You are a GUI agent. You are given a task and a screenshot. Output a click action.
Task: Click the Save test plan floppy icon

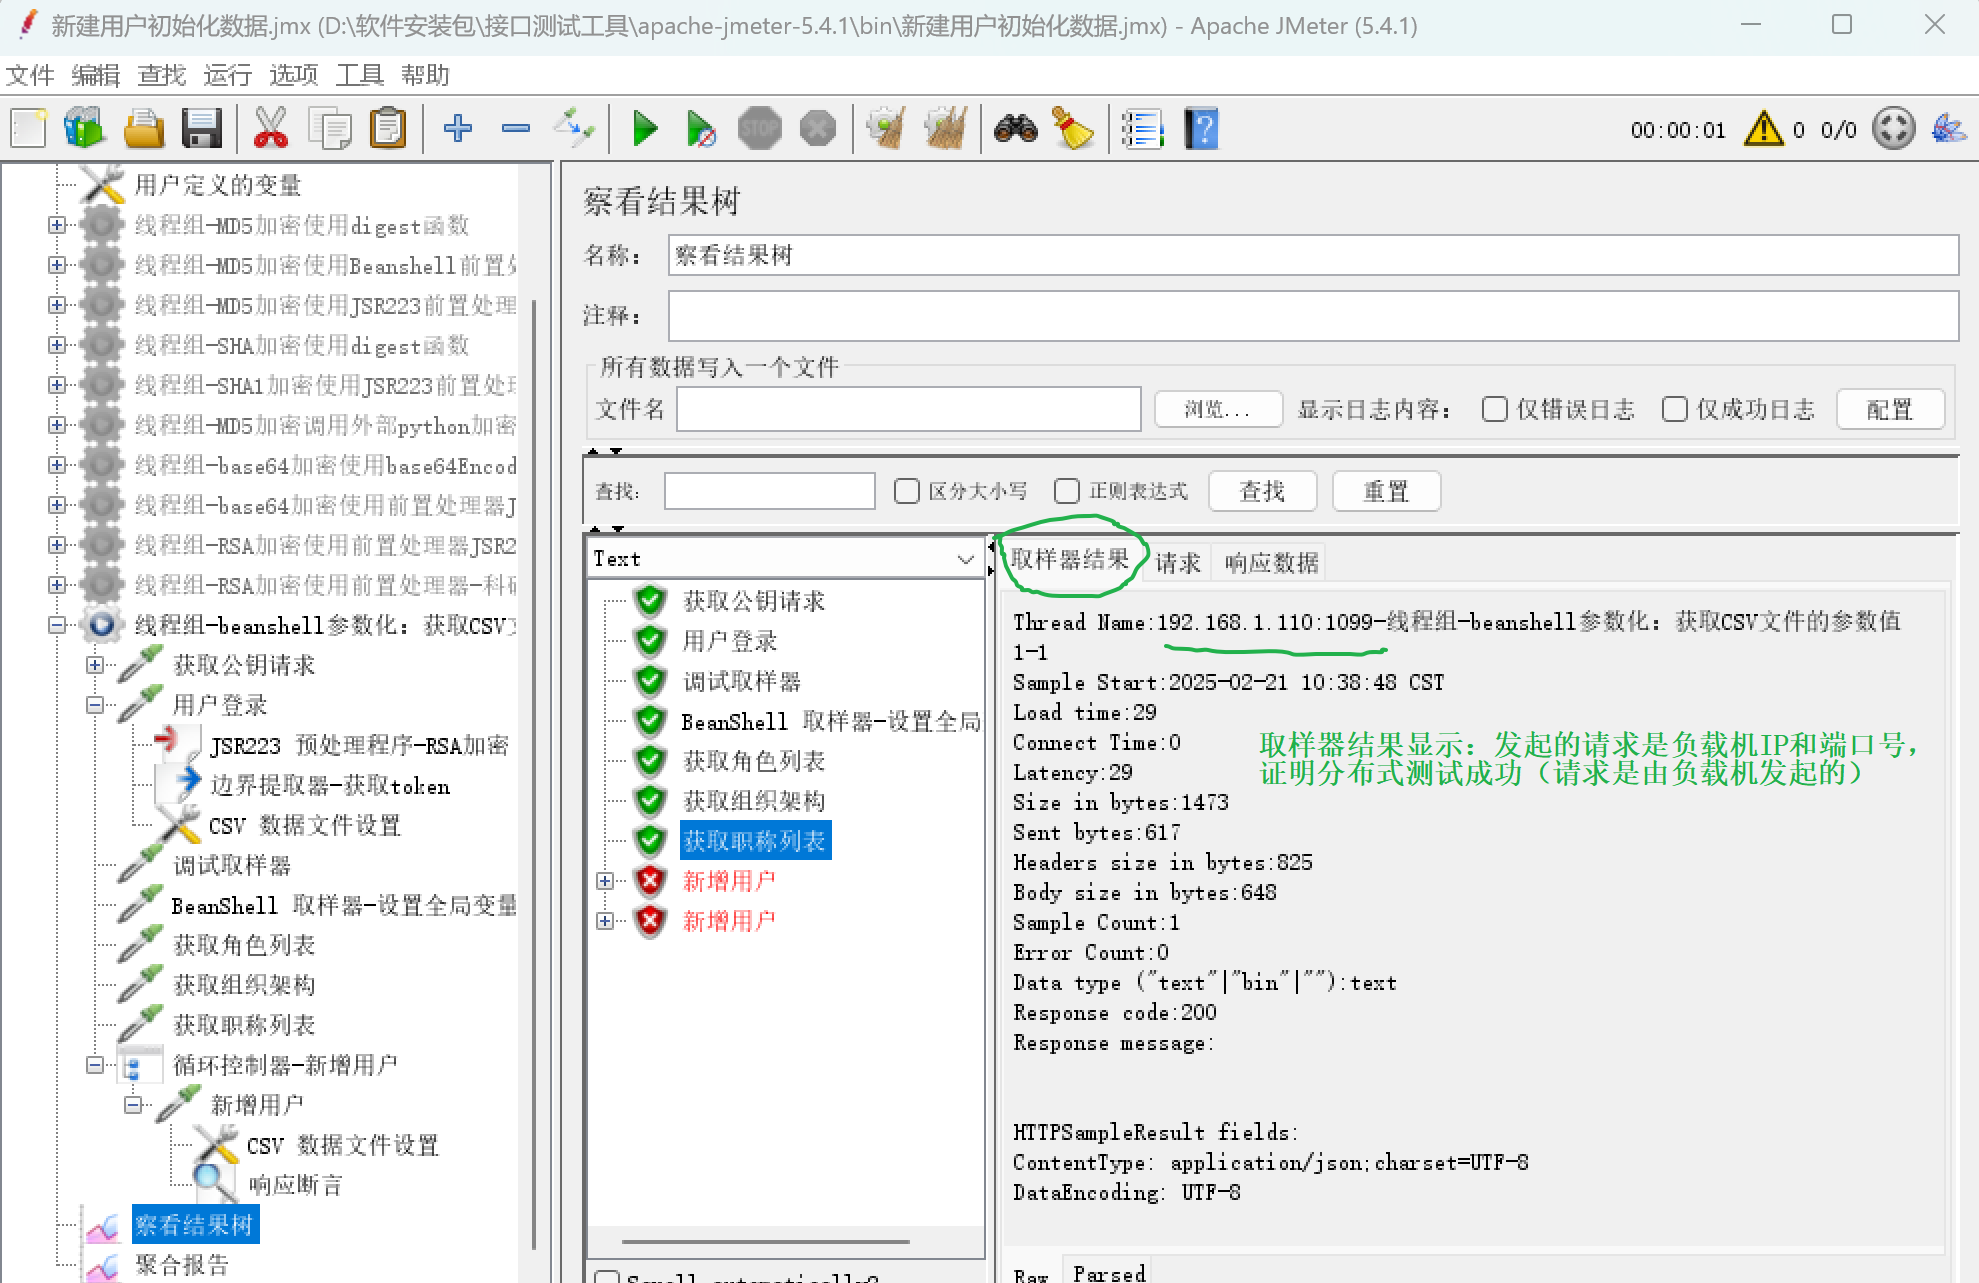[201, 129]
